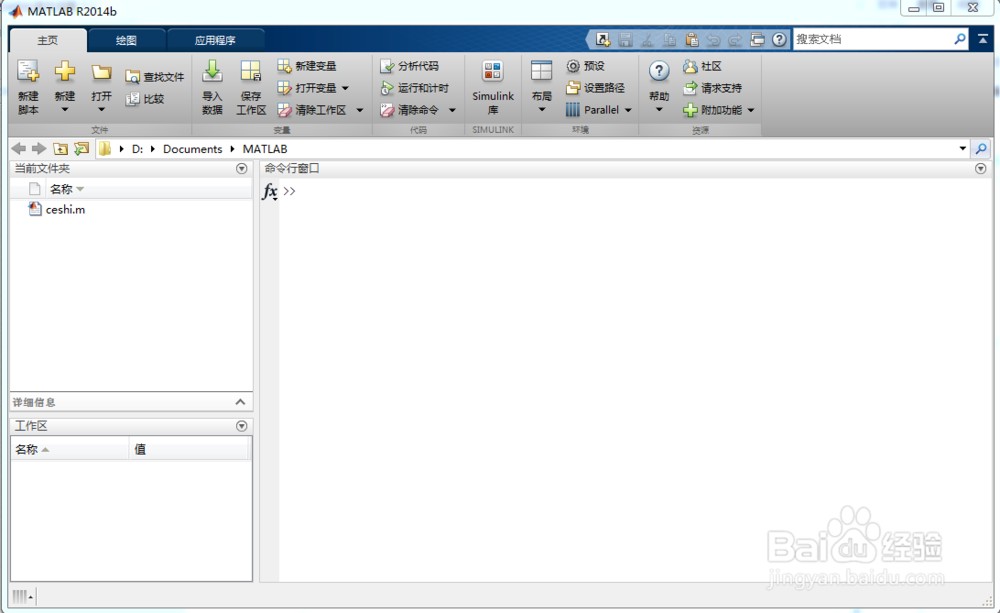Click the quick access cut icon
Viewport: 1000px width, 613px height.
pyautogui.click(x=647, y=40)
